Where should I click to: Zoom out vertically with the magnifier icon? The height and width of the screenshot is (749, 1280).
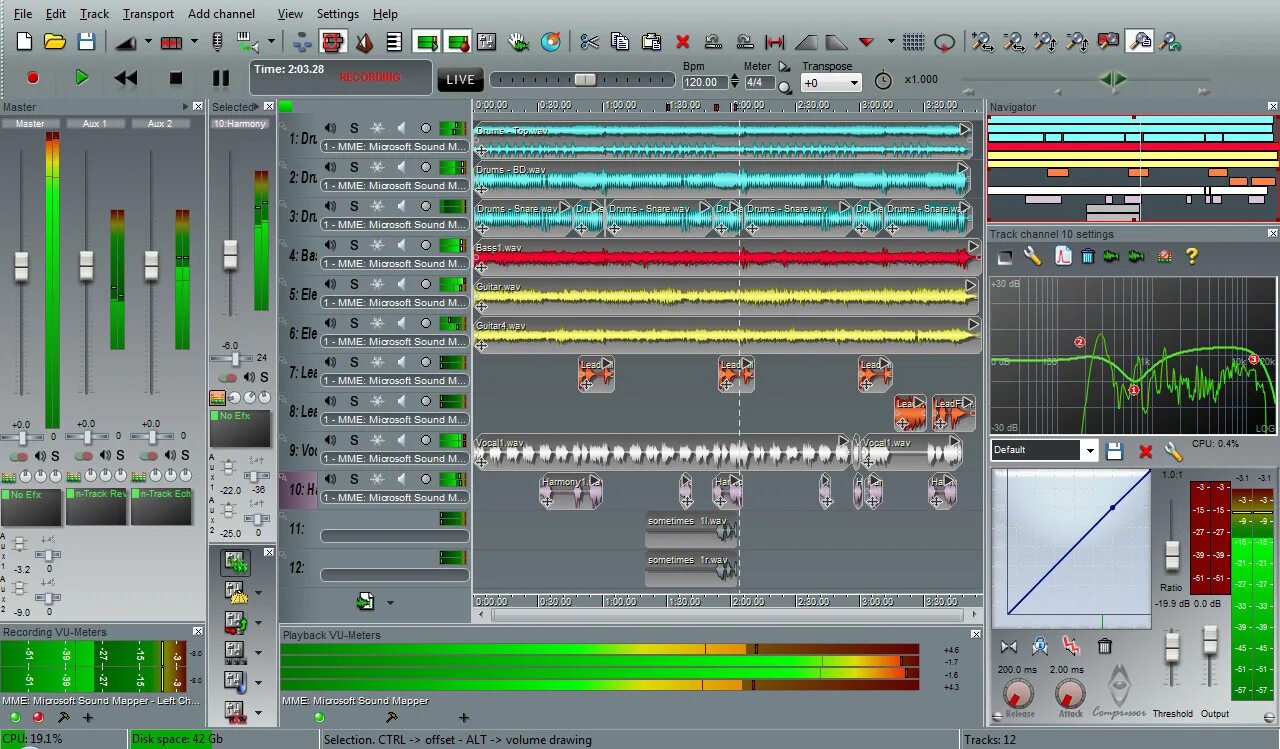1076,42
